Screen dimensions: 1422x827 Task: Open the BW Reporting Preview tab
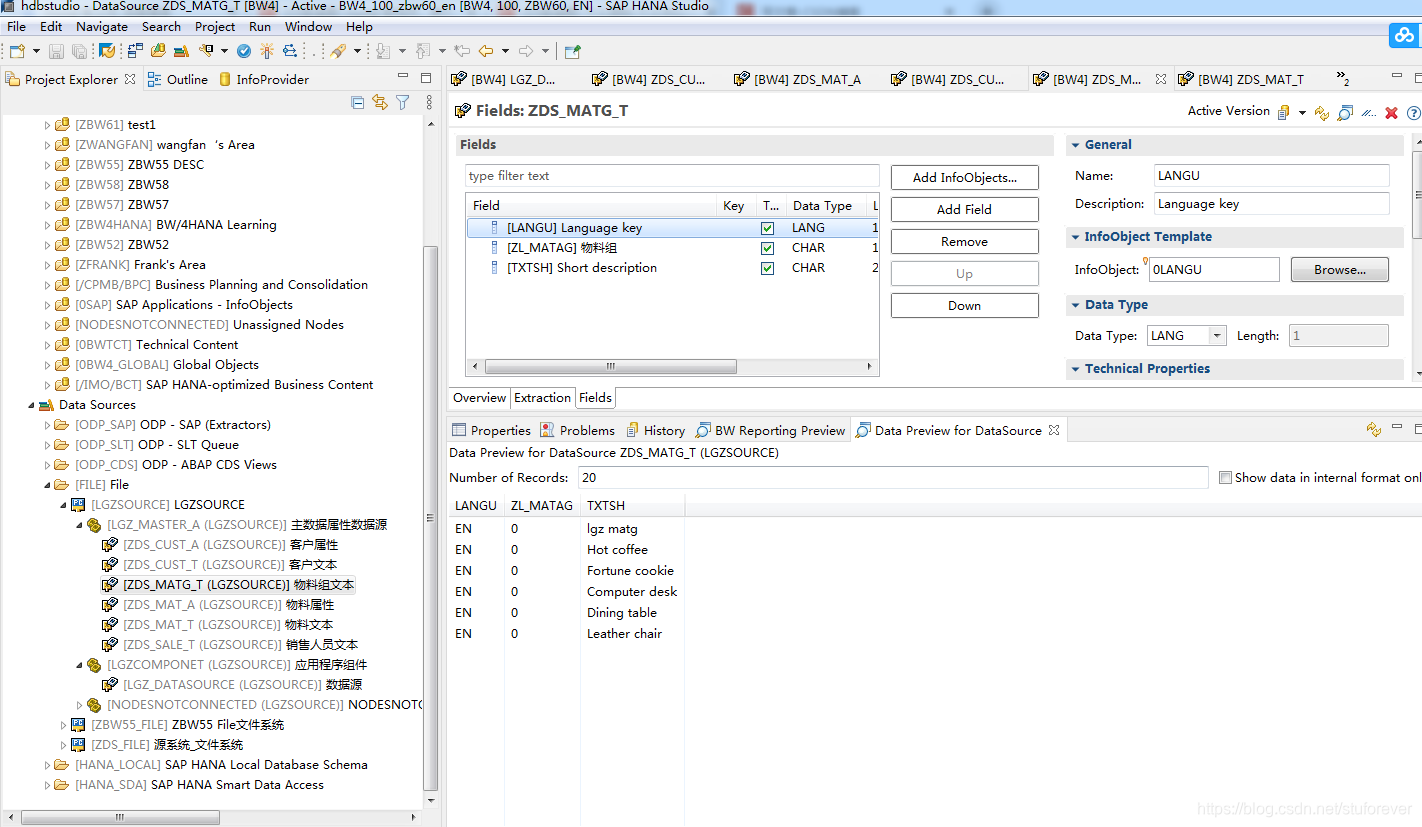click(771, 430)
